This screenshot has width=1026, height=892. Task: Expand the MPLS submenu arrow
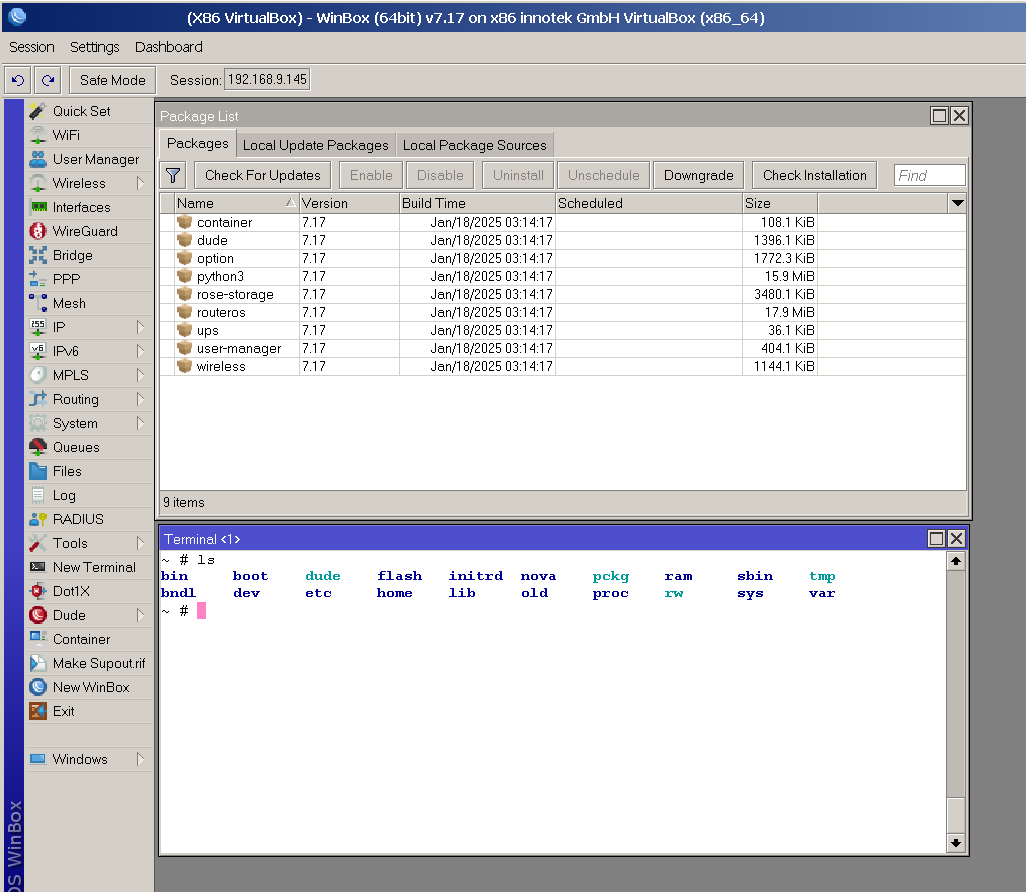pyautogui.click(x=140, y=375)
